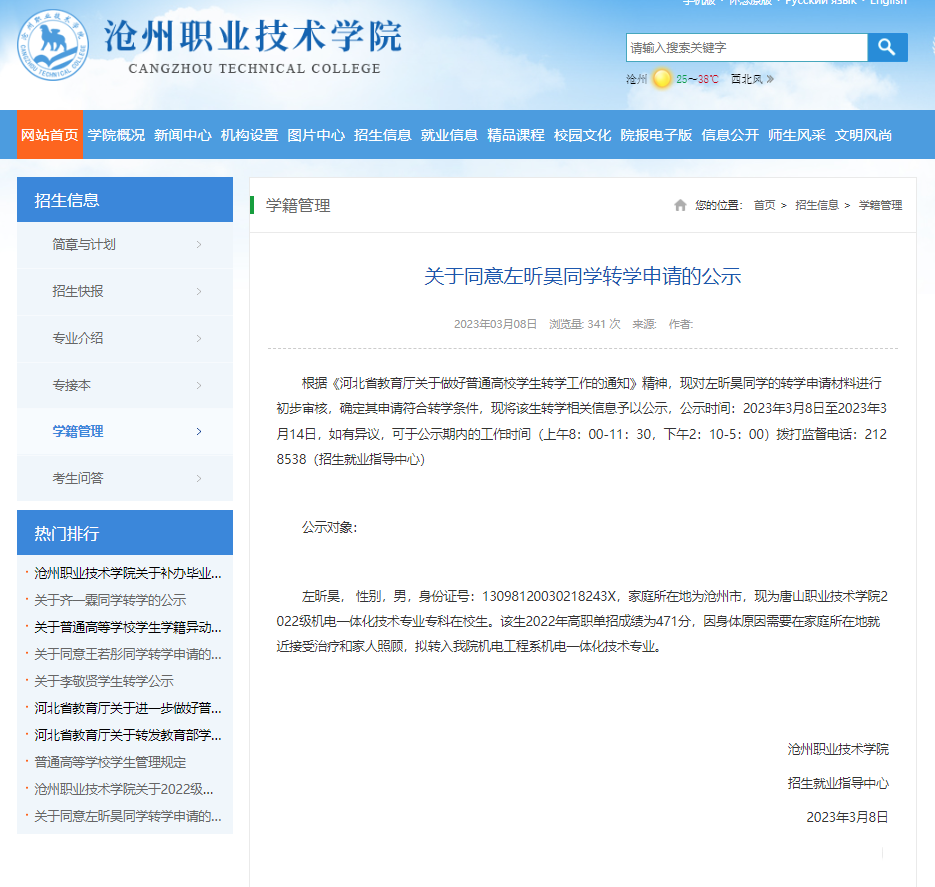Expand weather details double-arrow icon

pos(770,79)
